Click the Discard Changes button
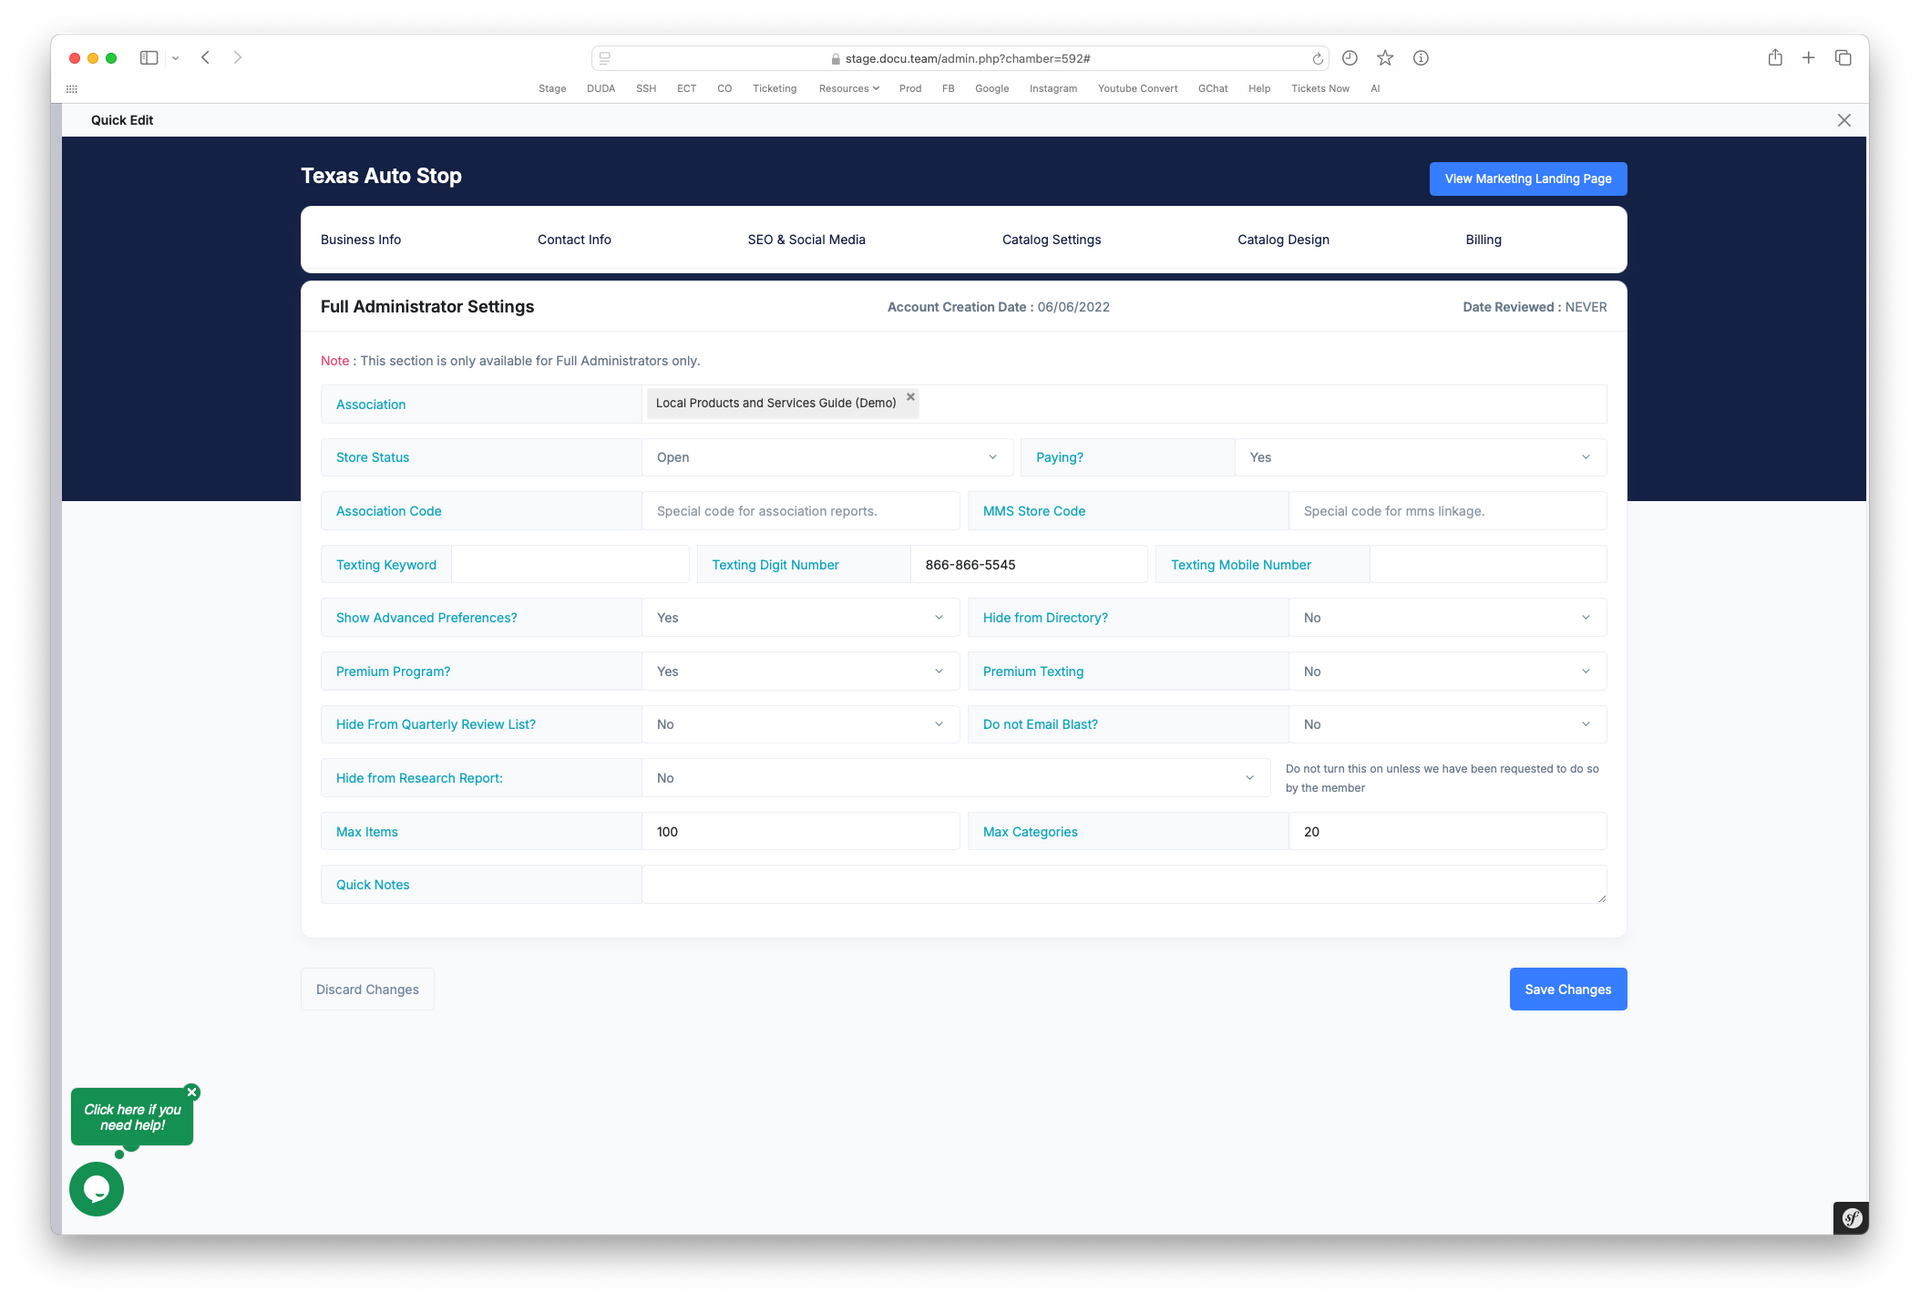Image resolution: width=1920 pixels, height=1302 pixels. pos(367,989)
